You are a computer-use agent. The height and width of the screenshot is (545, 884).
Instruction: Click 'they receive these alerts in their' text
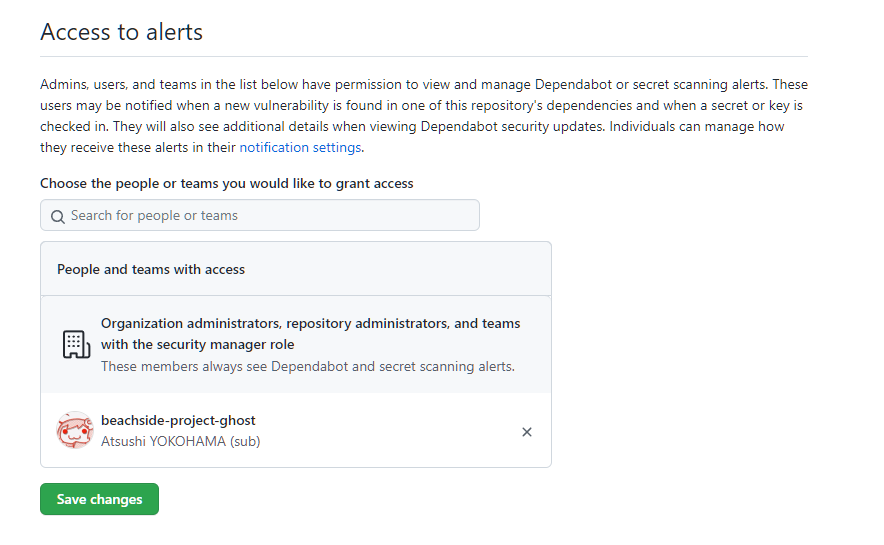[137, 147]
